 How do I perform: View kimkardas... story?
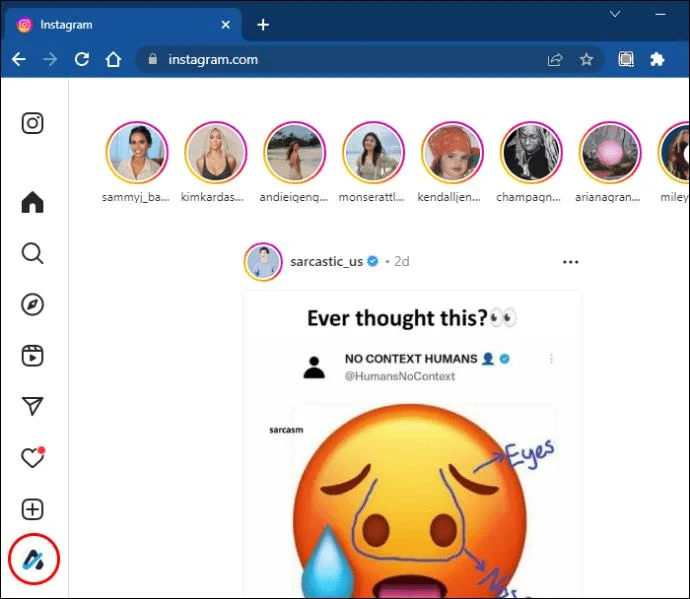pos(216,153)
